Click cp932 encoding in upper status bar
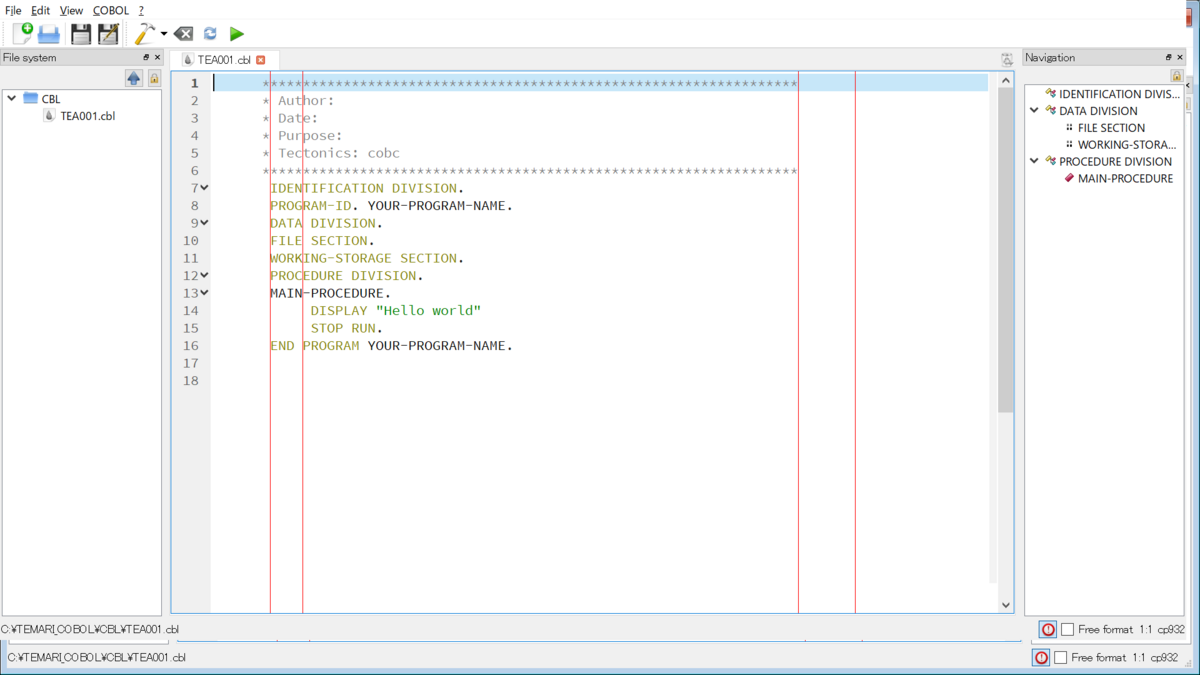Screen dimensions: 1200x675 [1171, 630]
